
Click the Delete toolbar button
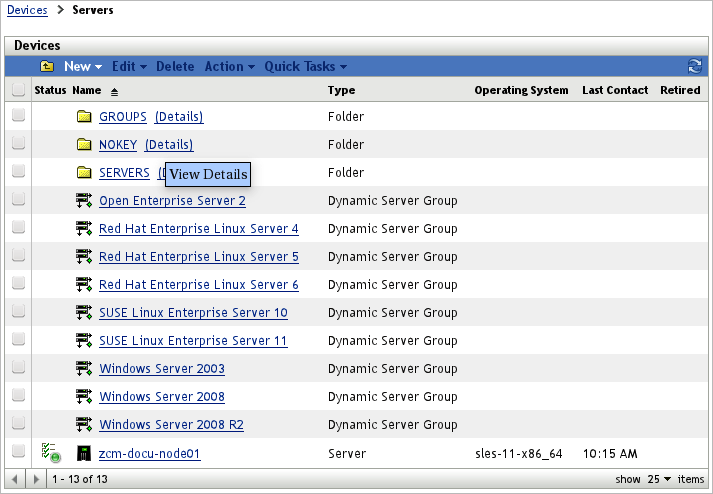coord(175,67)
